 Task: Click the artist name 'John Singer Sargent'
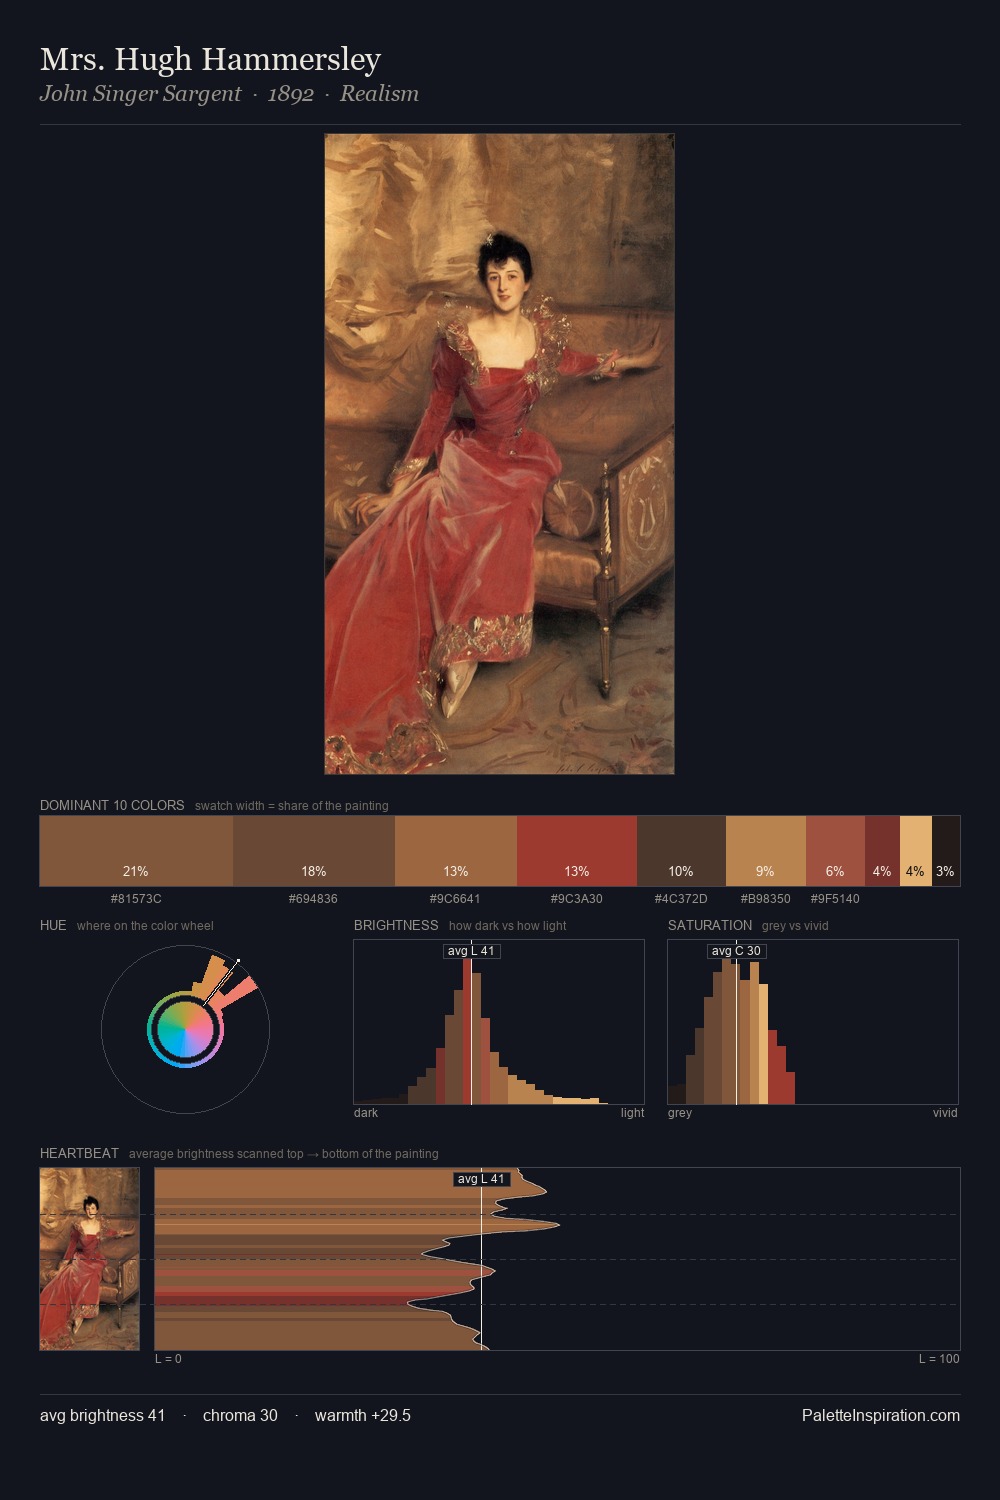140,94
